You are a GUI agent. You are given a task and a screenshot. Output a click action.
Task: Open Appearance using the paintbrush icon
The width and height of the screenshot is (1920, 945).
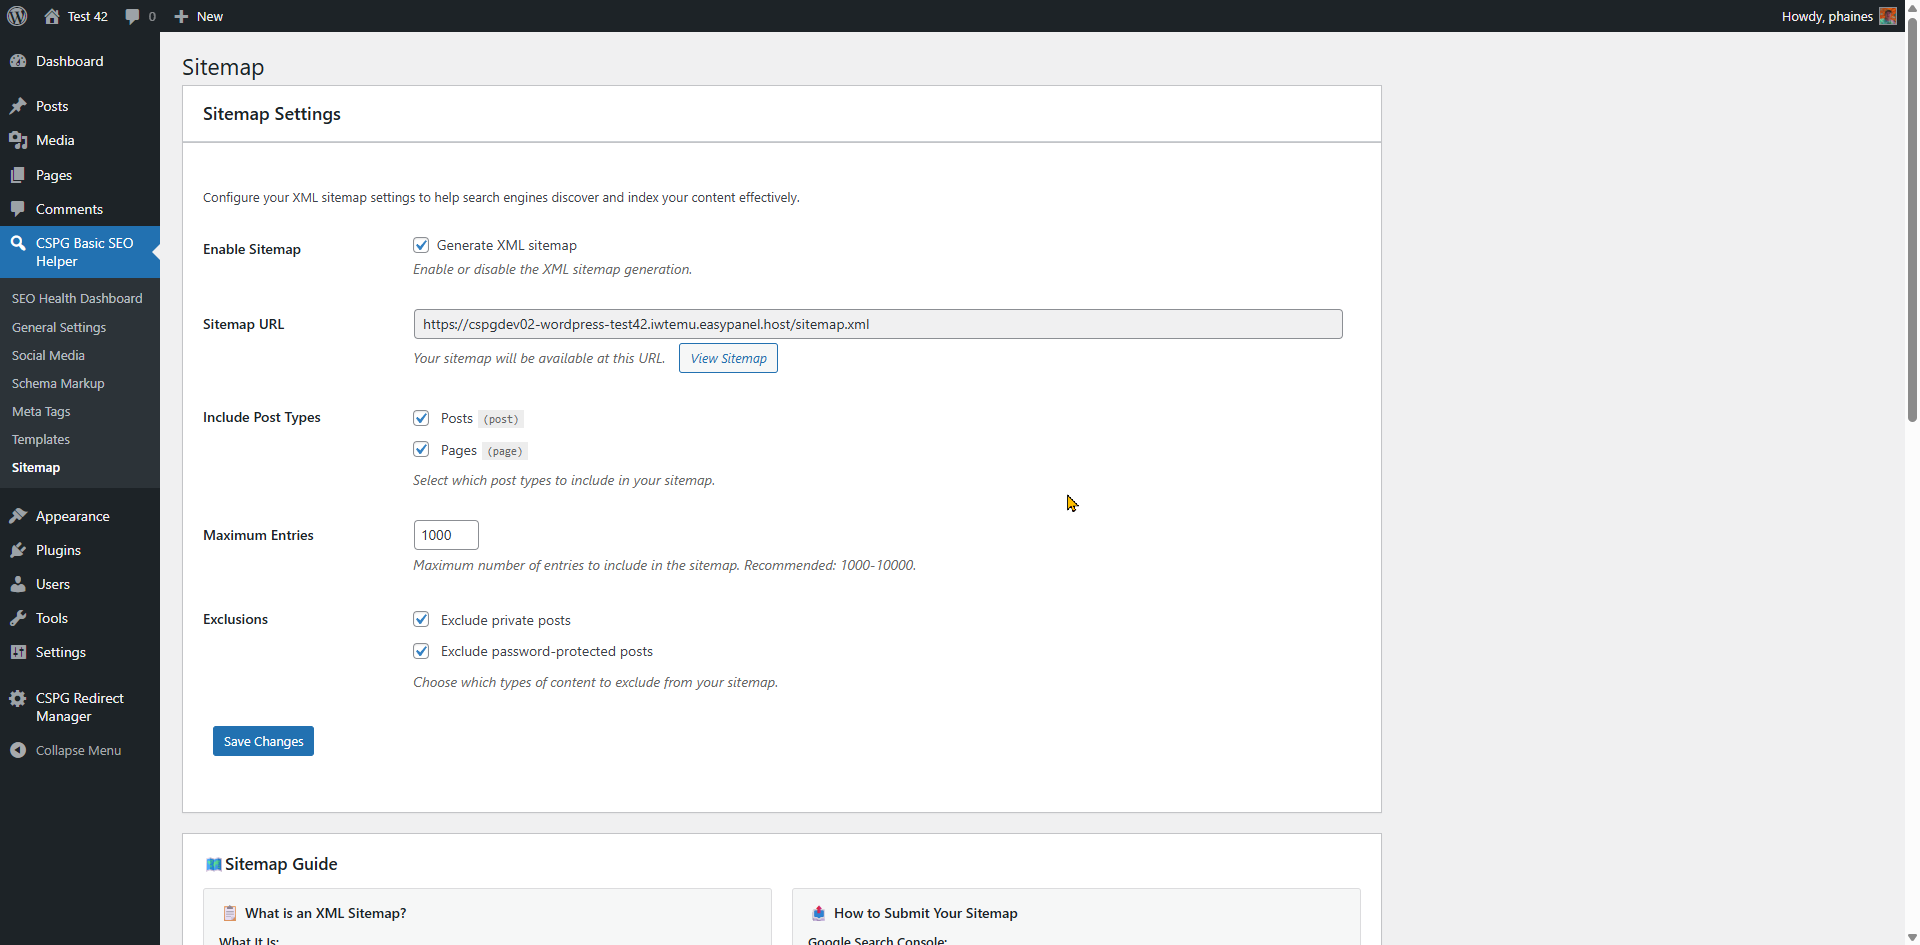(20, 516)
